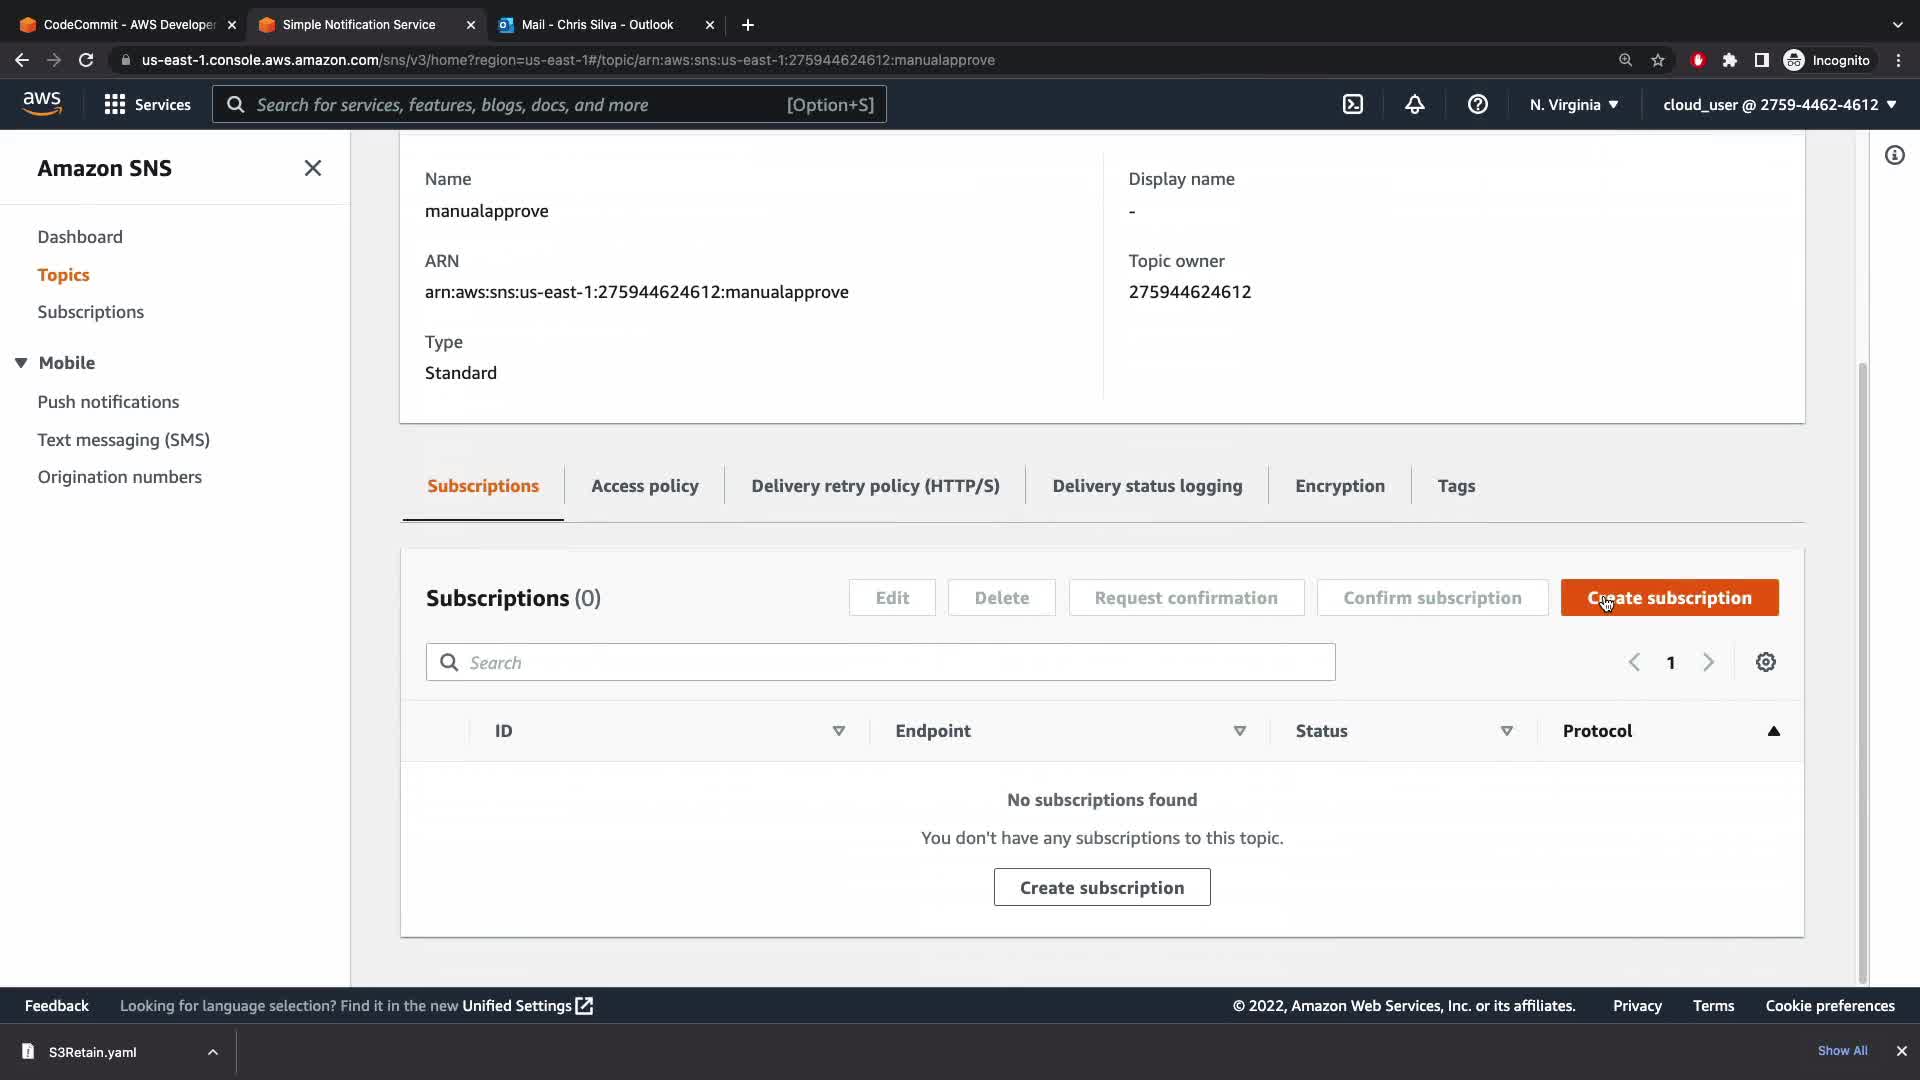1920x1080 pixels.
Task: Go to AWS console home logo
Action: (x=42, y=103)
